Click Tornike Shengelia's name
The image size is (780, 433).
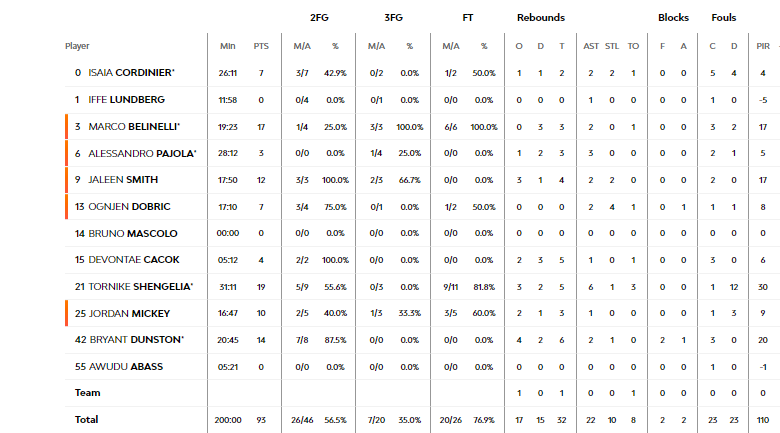(x=141, y=287)
